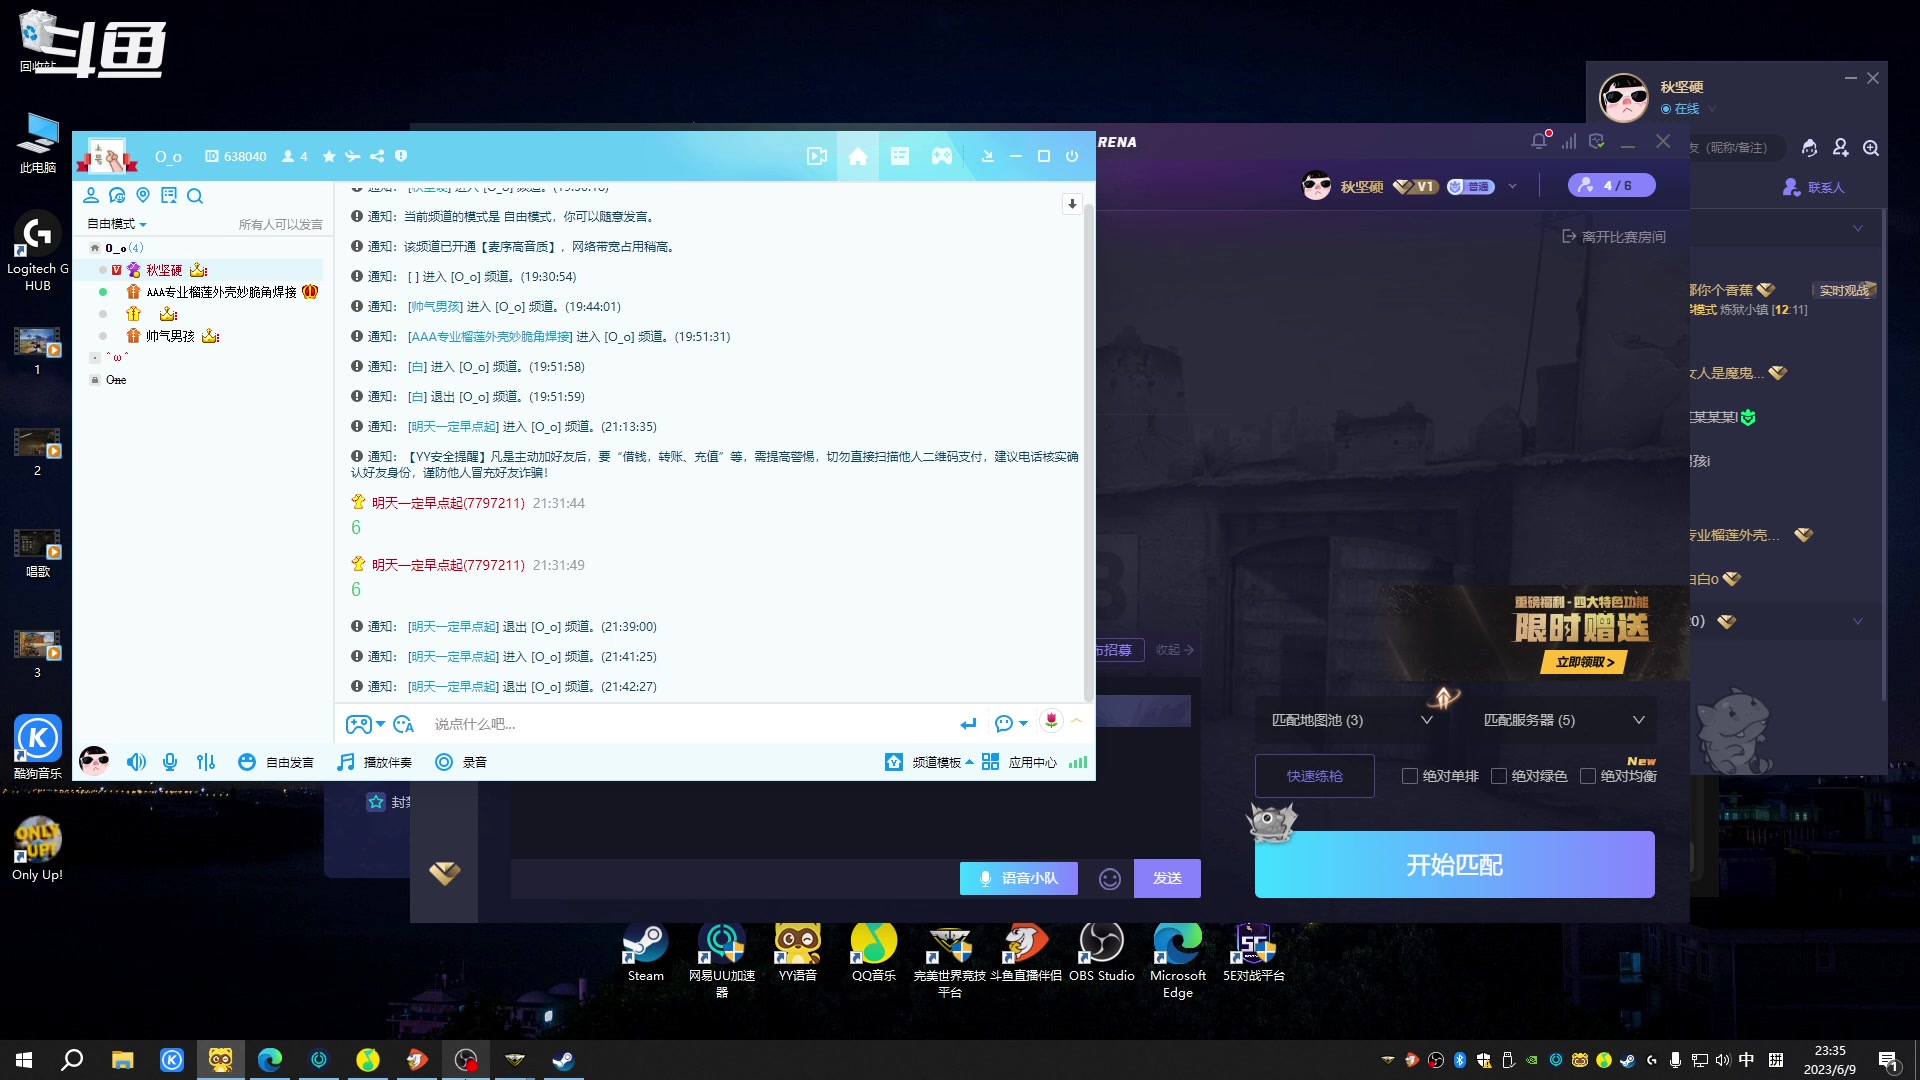Expand 匹配地图池 (3) dropdown

1351,720
